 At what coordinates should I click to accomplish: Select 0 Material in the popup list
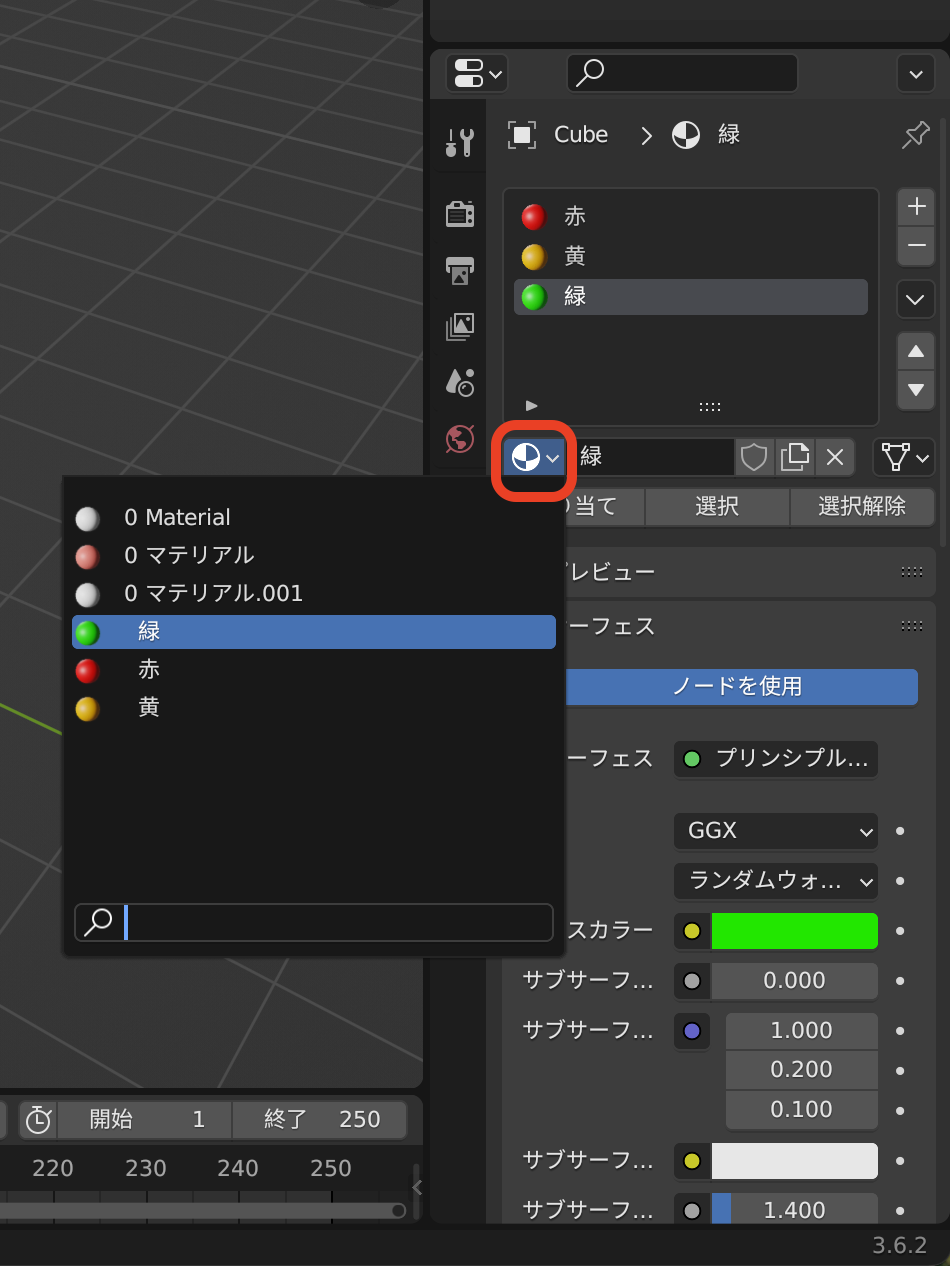click(314, 518)
